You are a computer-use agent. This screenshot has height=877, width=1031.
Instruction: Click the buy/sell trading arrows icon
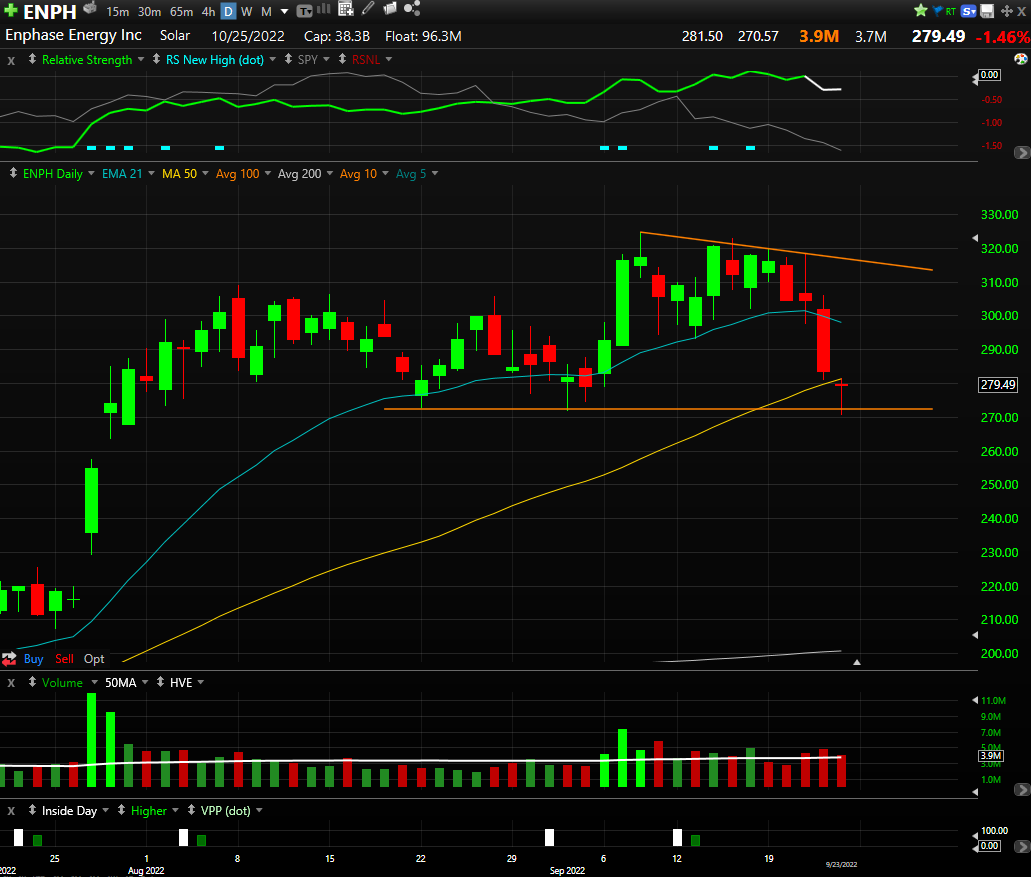click(x=9, y=658)
